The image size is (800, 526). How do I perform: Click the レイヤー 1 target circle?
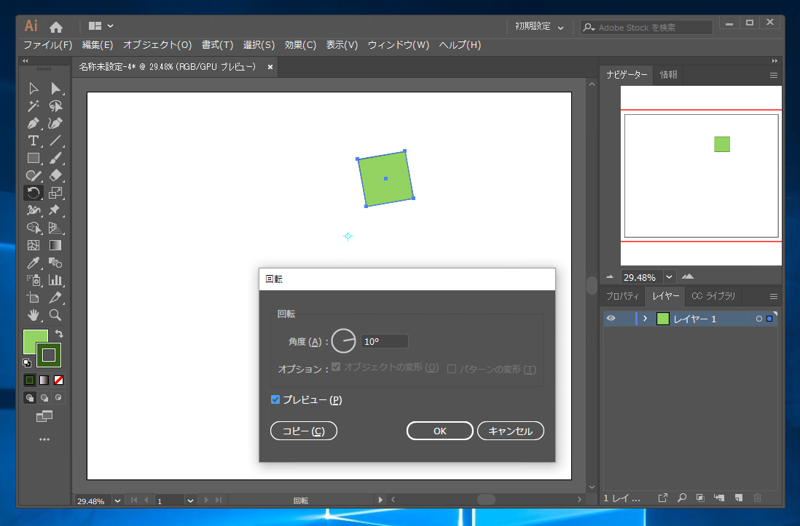(x=759, y=319)
